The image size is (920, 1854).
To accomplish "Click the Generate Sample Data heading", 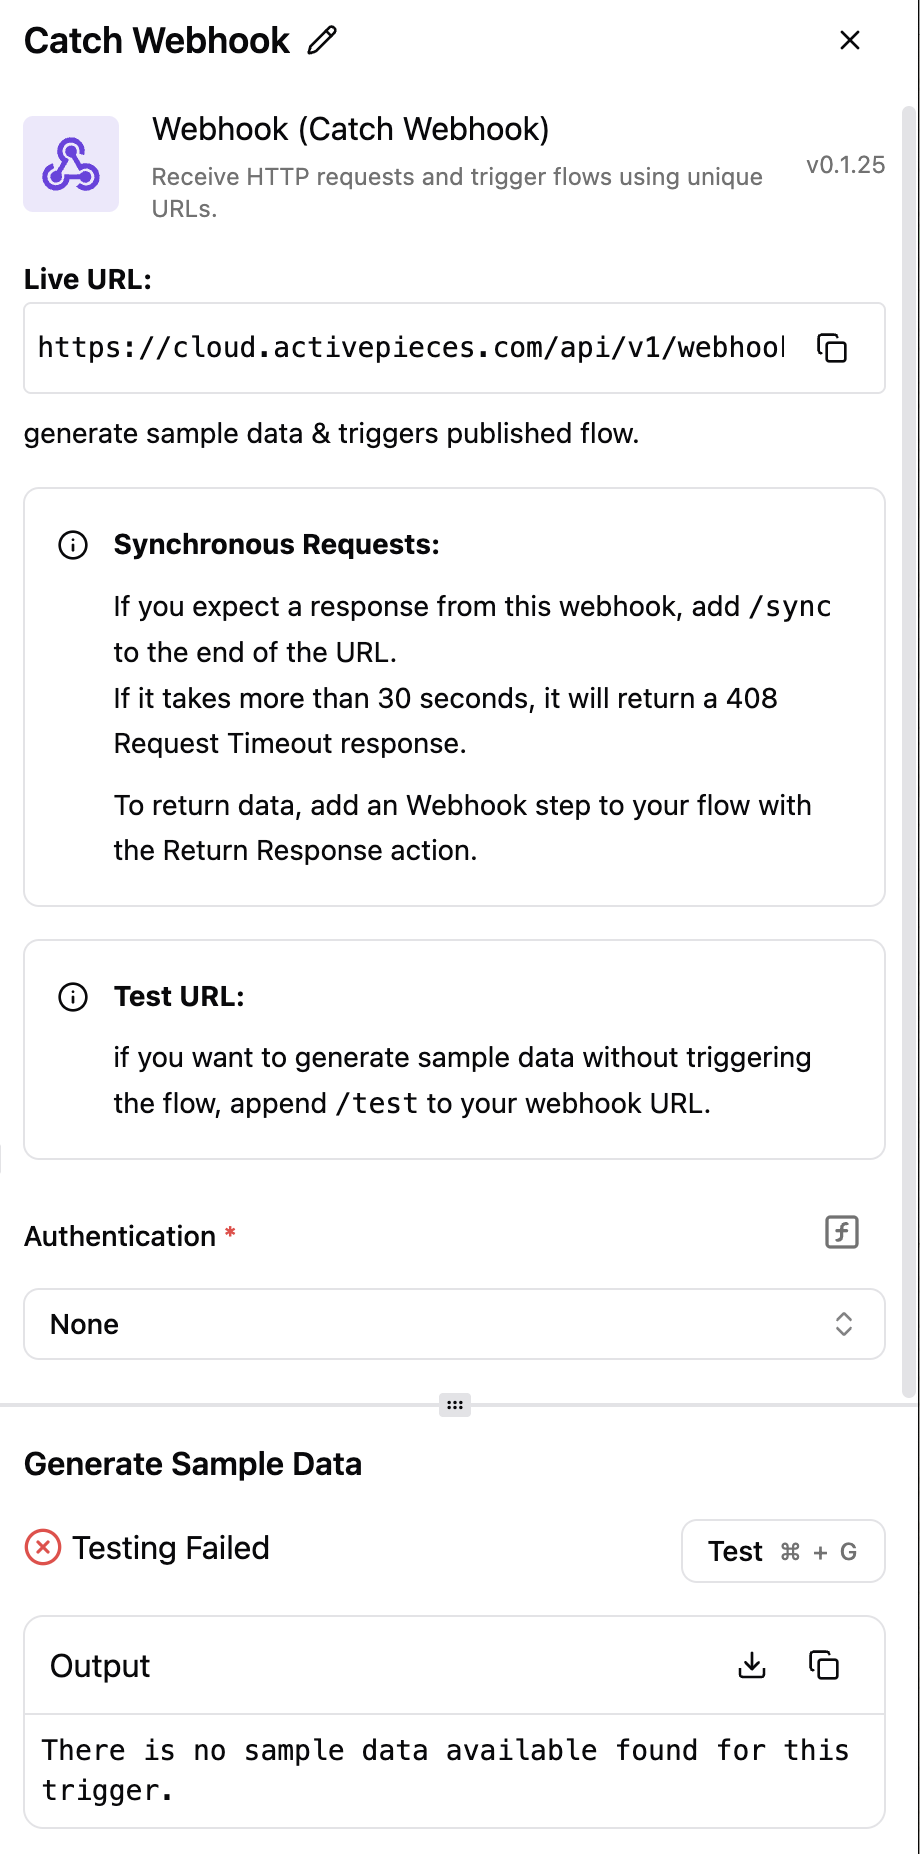I will coord(193,1464).
